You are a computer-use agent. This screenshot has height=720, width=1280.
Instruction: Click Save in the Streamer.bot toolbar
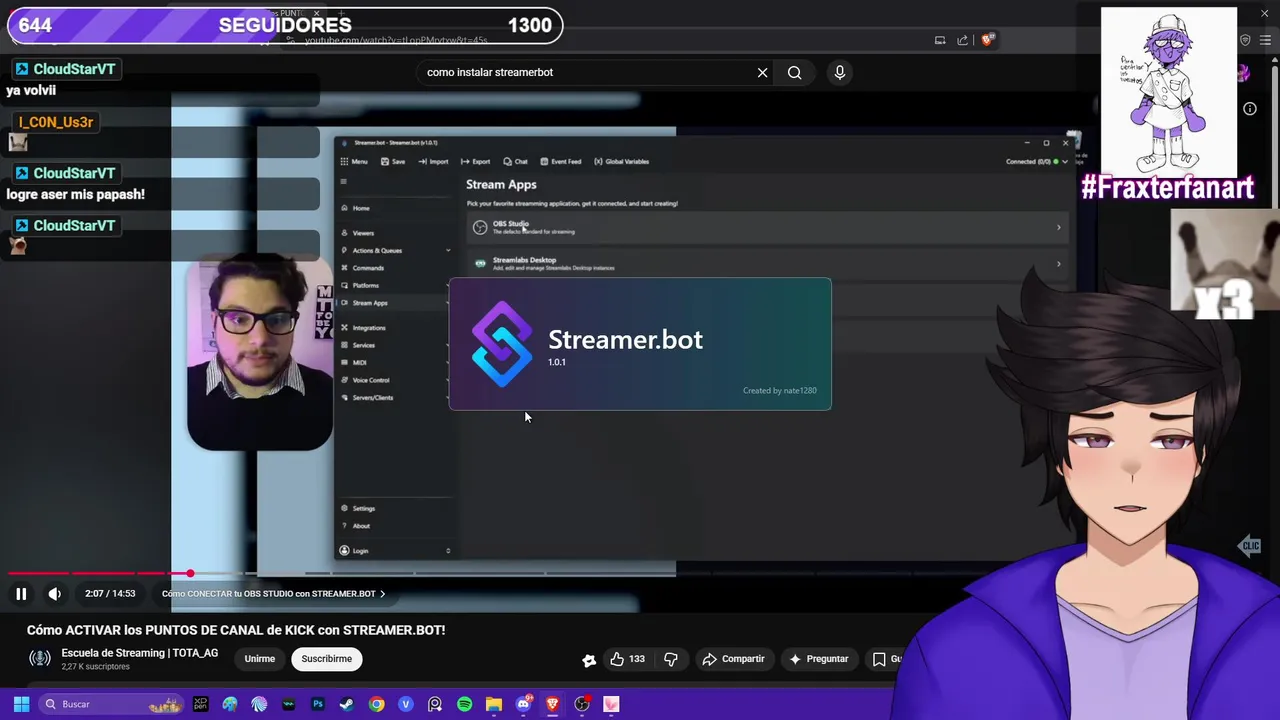click(x=393, y=161)
